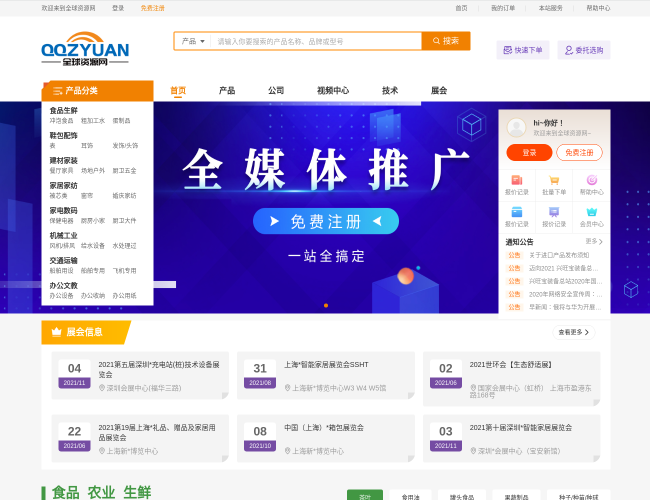
Task: Select the 展会 navigation tab
Action: [x=439, y=90]
